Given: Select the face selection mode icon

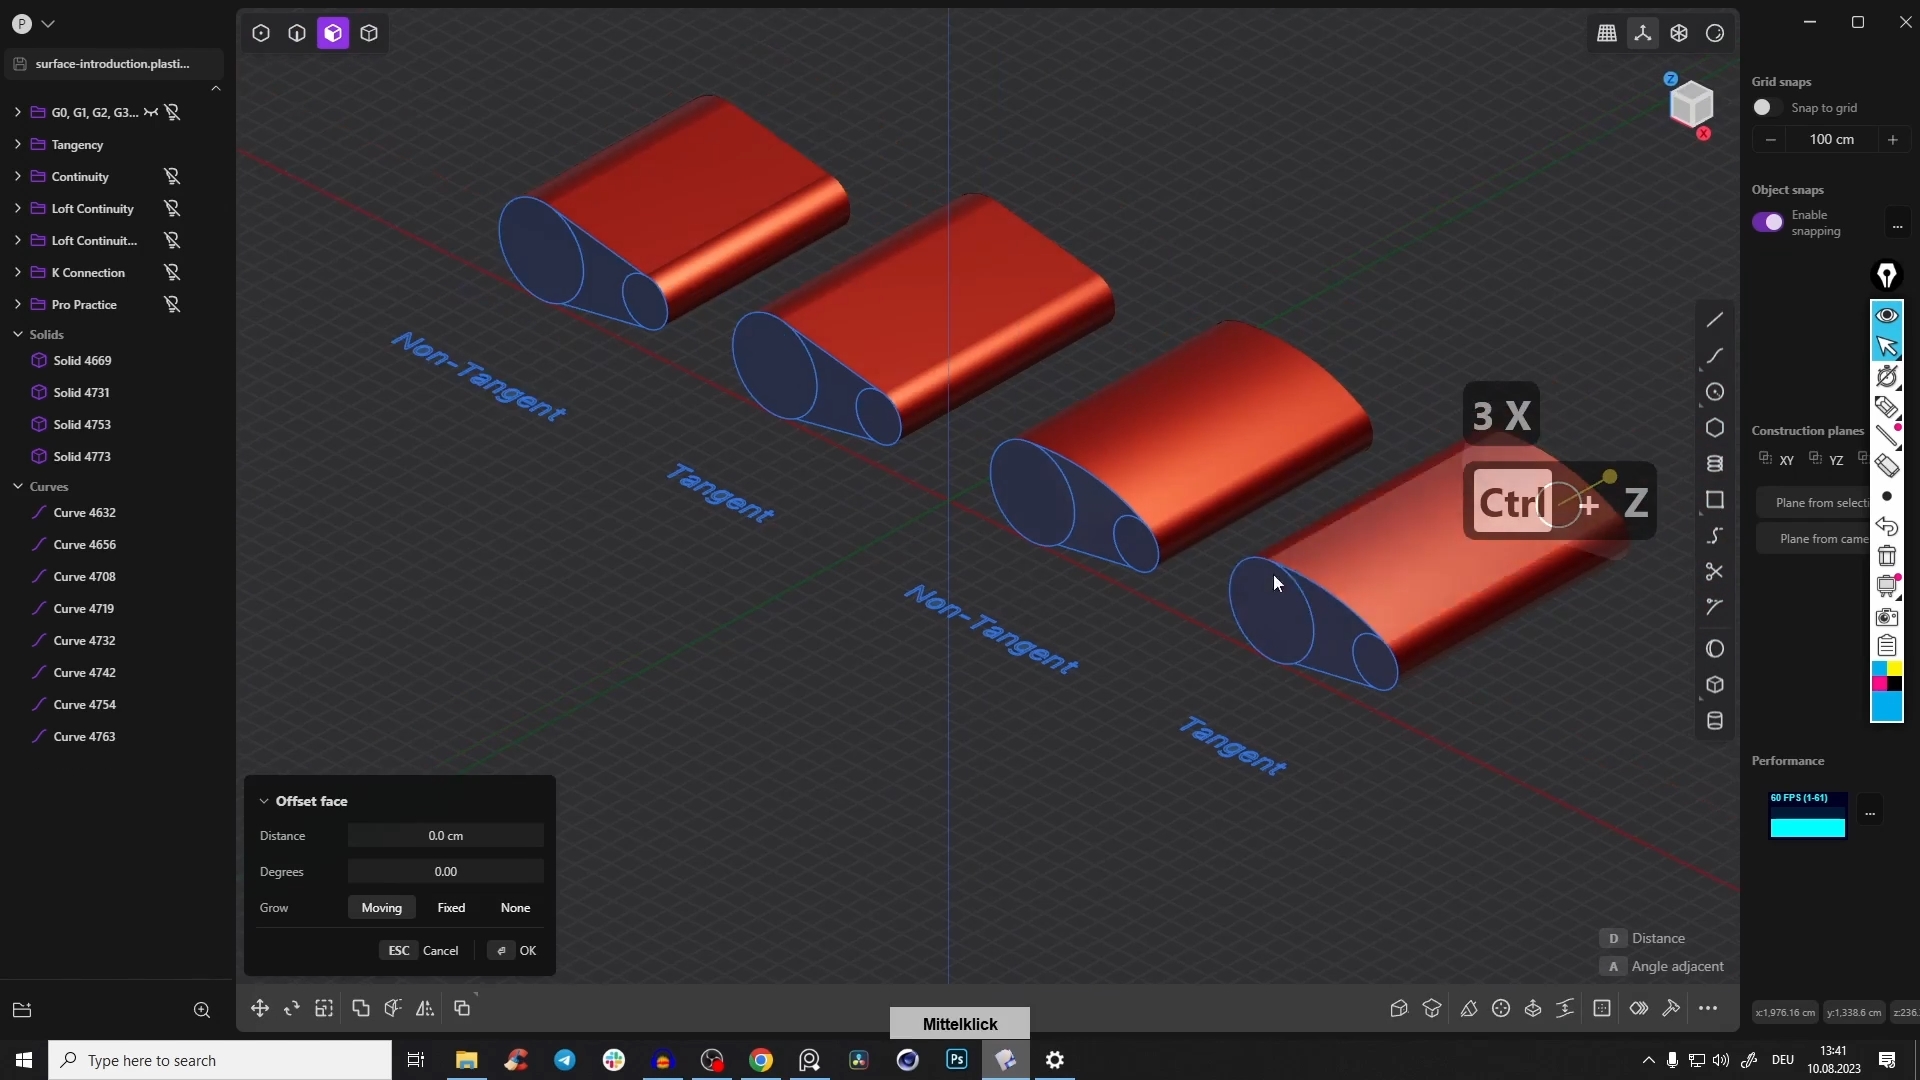Looking at the screenshot, I should point(333,33).
